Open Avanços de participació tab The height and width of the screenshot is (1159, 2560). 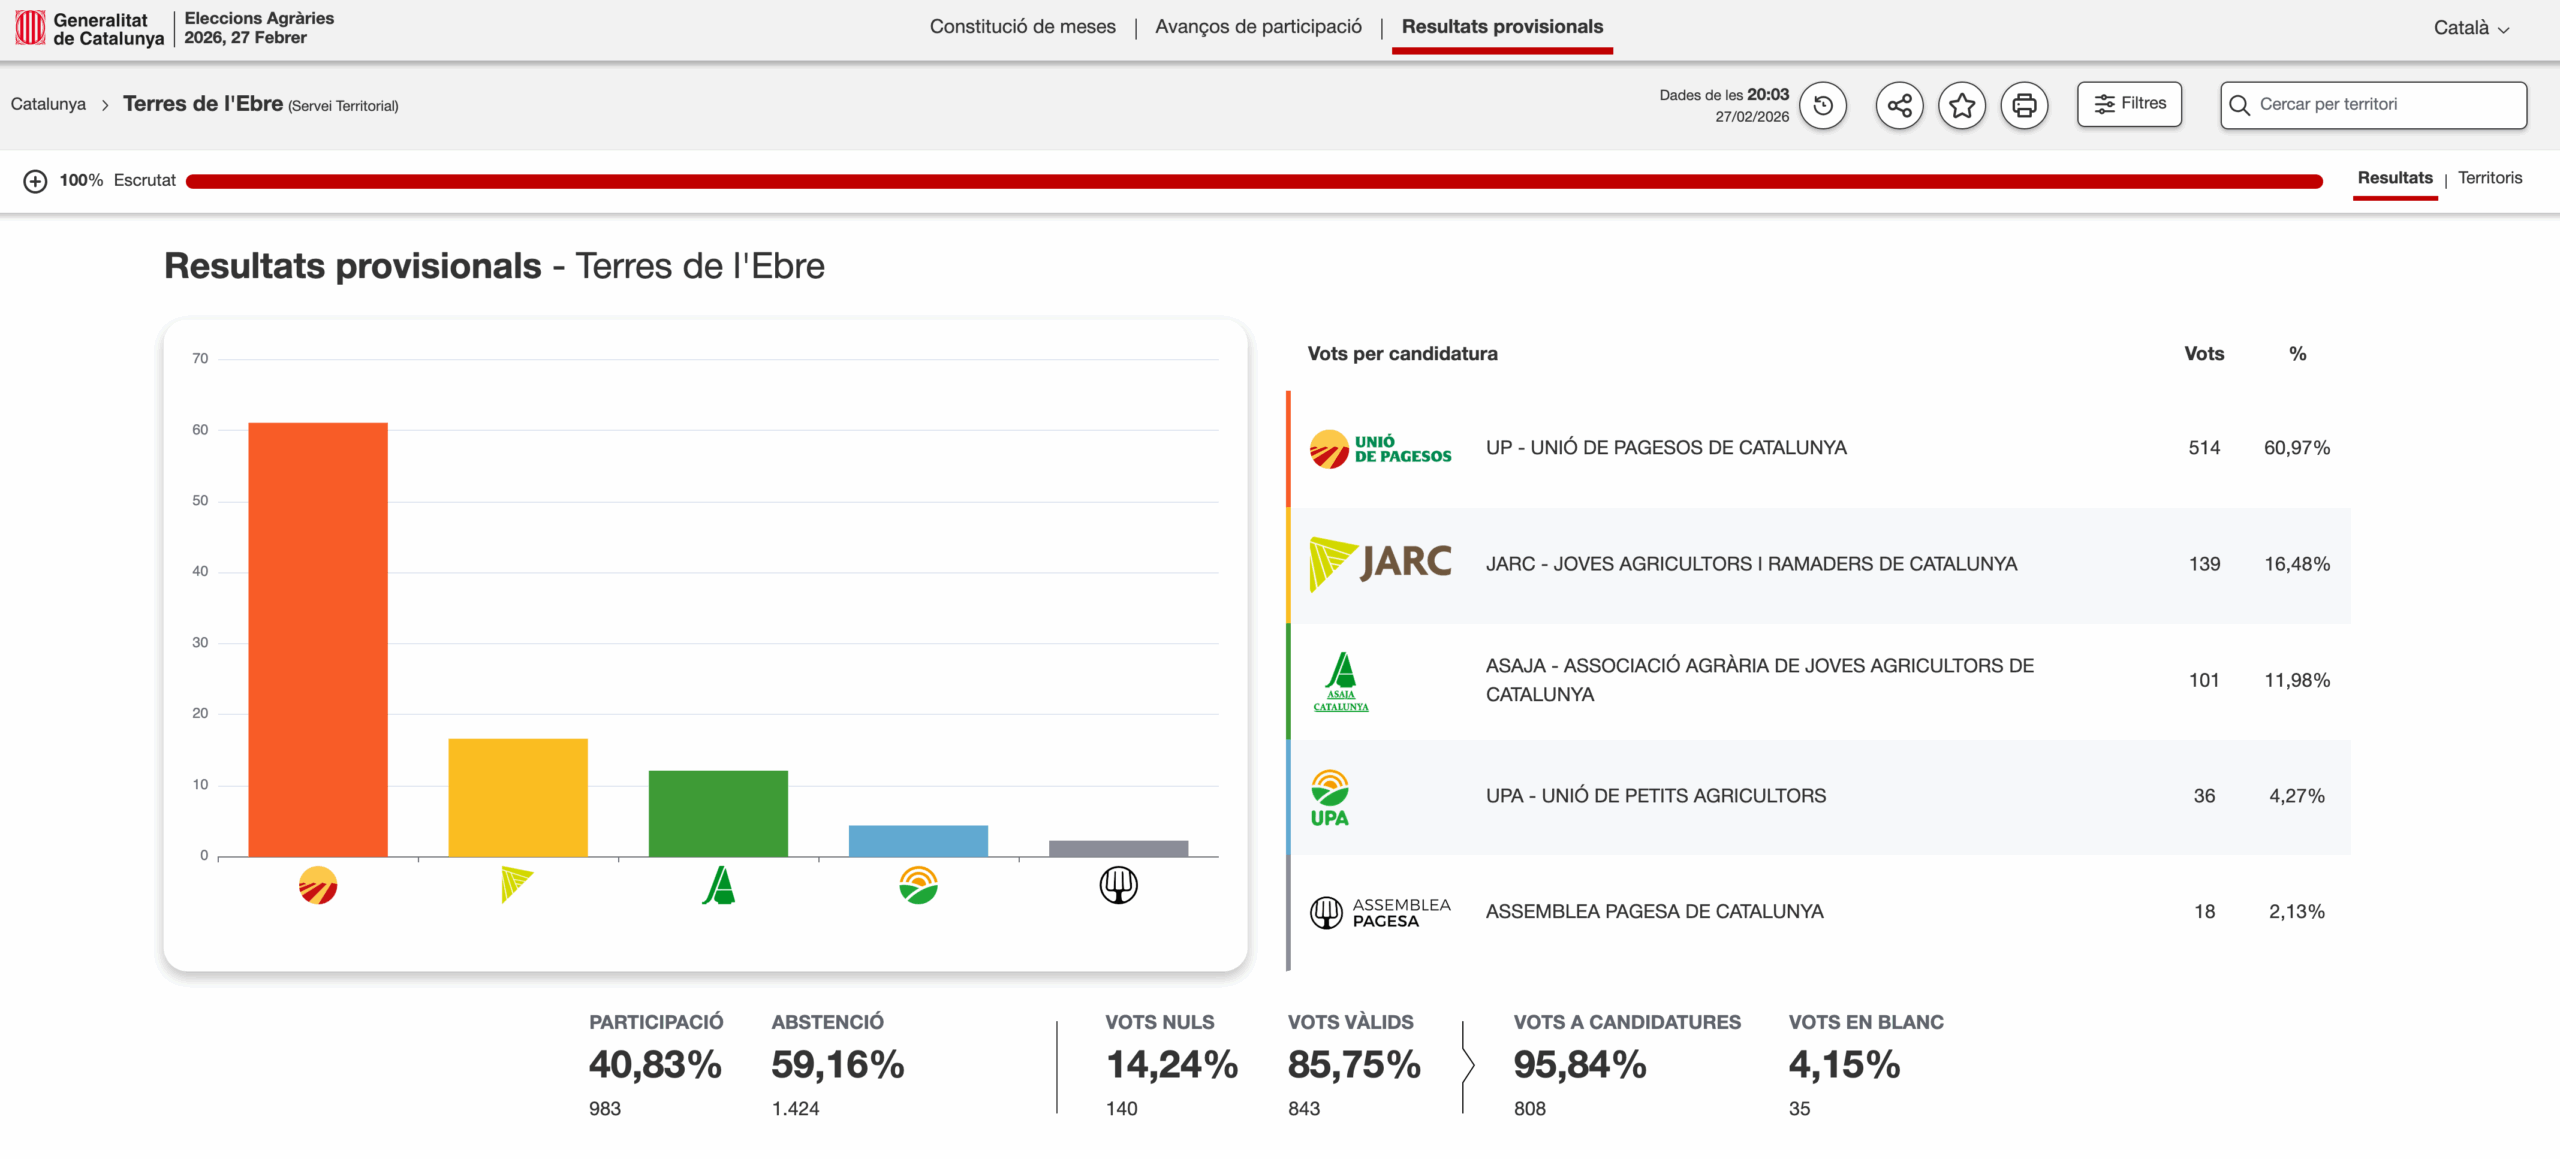click(x=1258, y=27)
